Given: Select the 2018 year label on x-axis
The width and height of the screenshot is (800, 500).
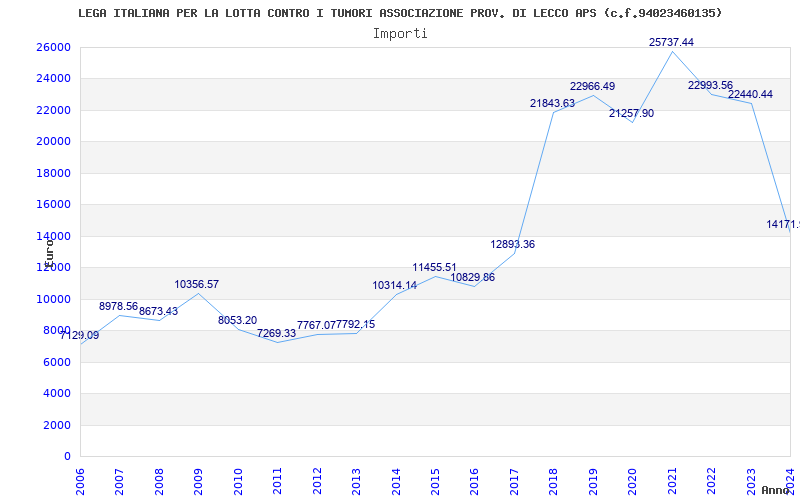Looking at the screenshot, I should pos(554,481).
